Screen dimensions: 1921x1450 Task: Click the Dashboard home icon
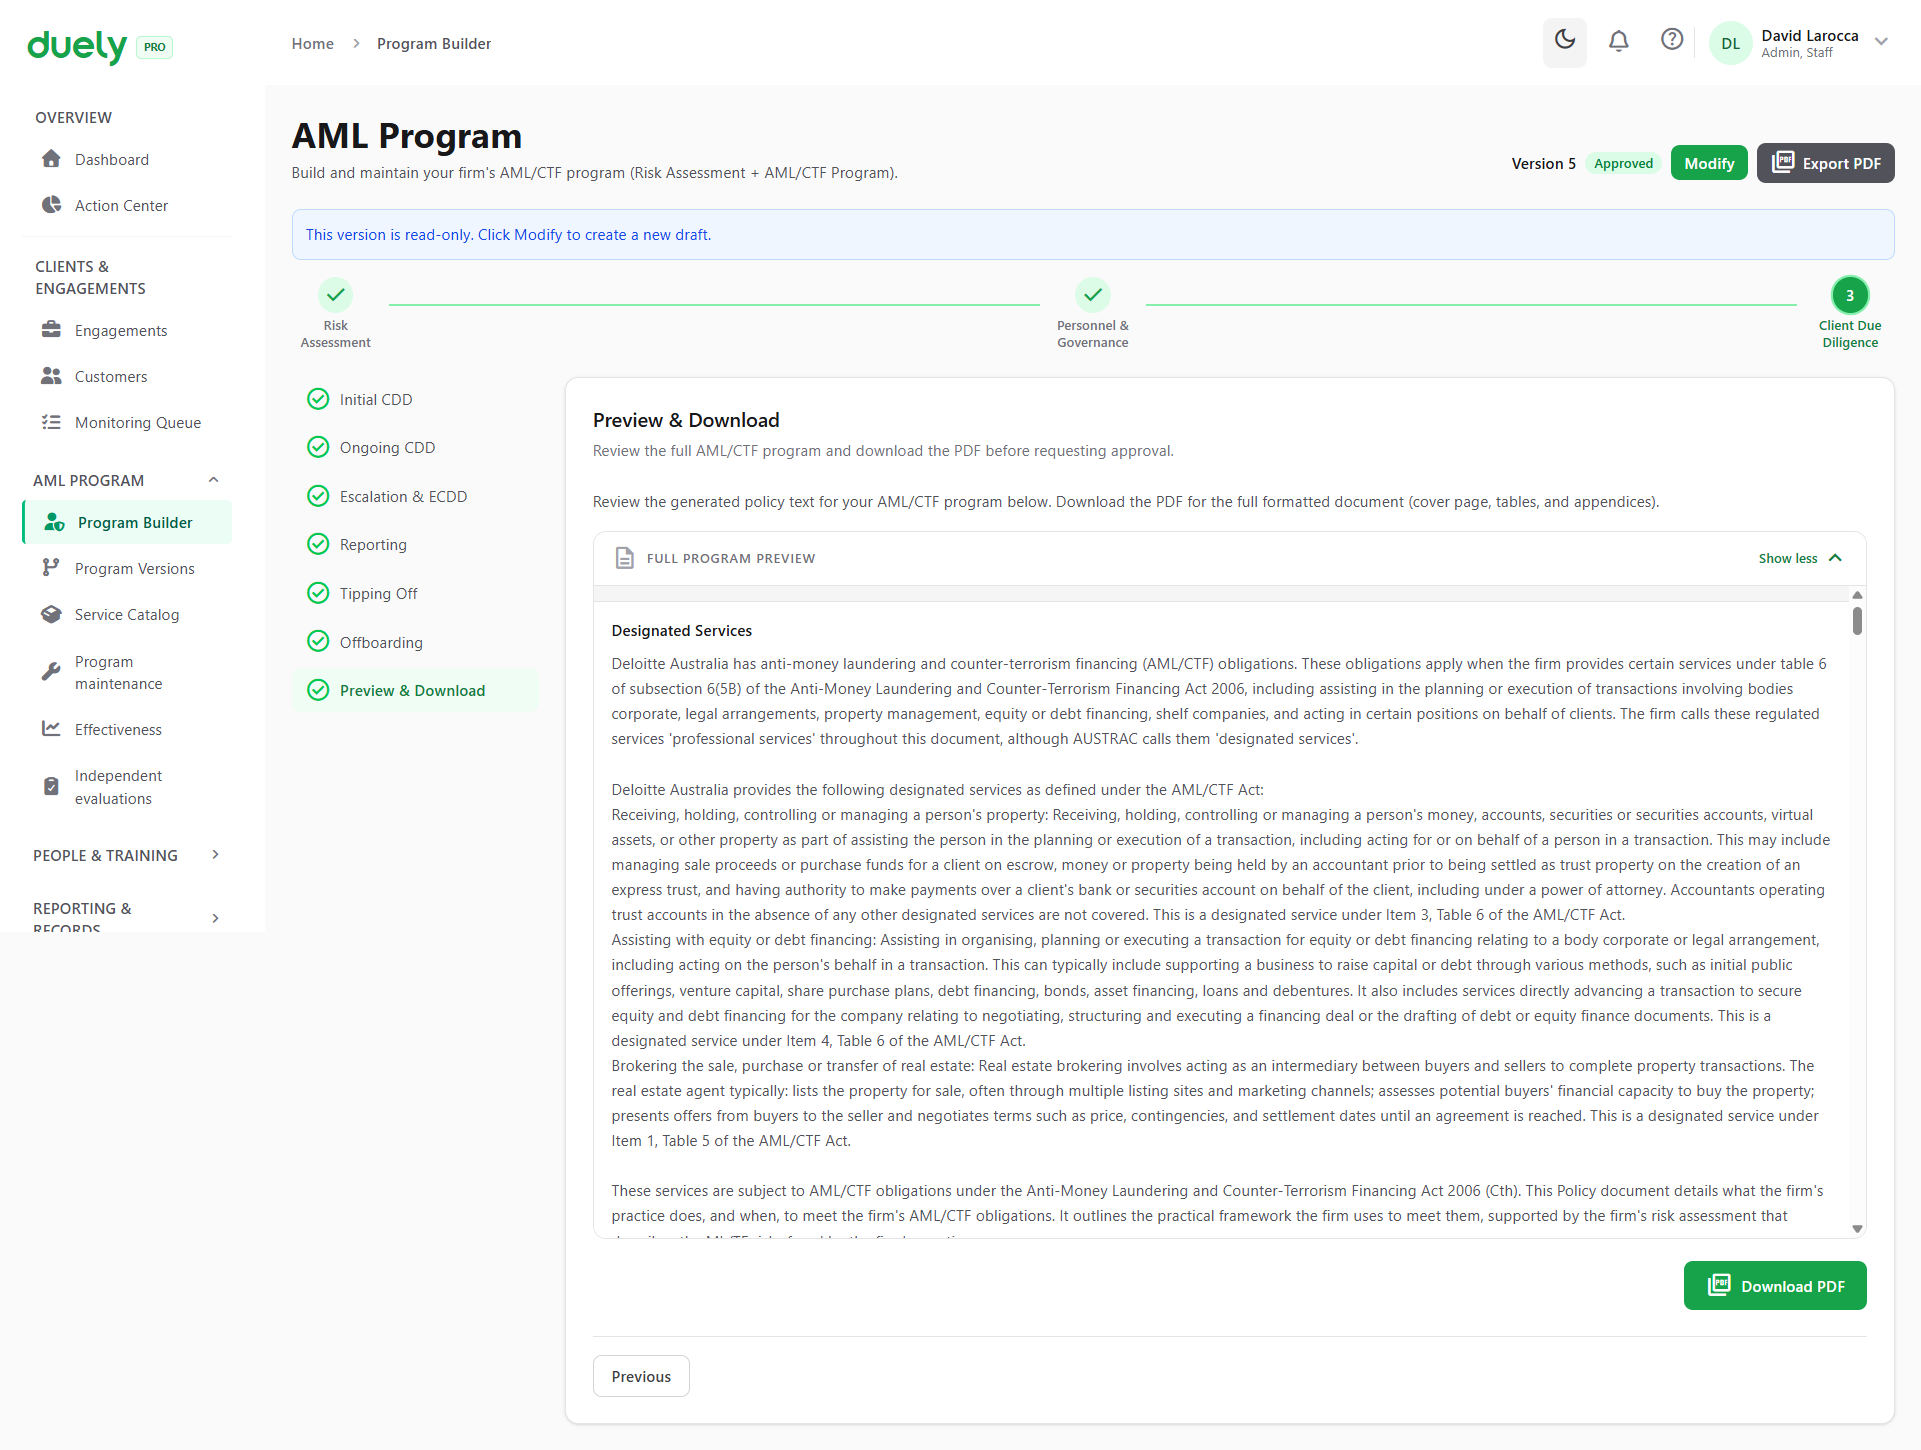[51, 159]
